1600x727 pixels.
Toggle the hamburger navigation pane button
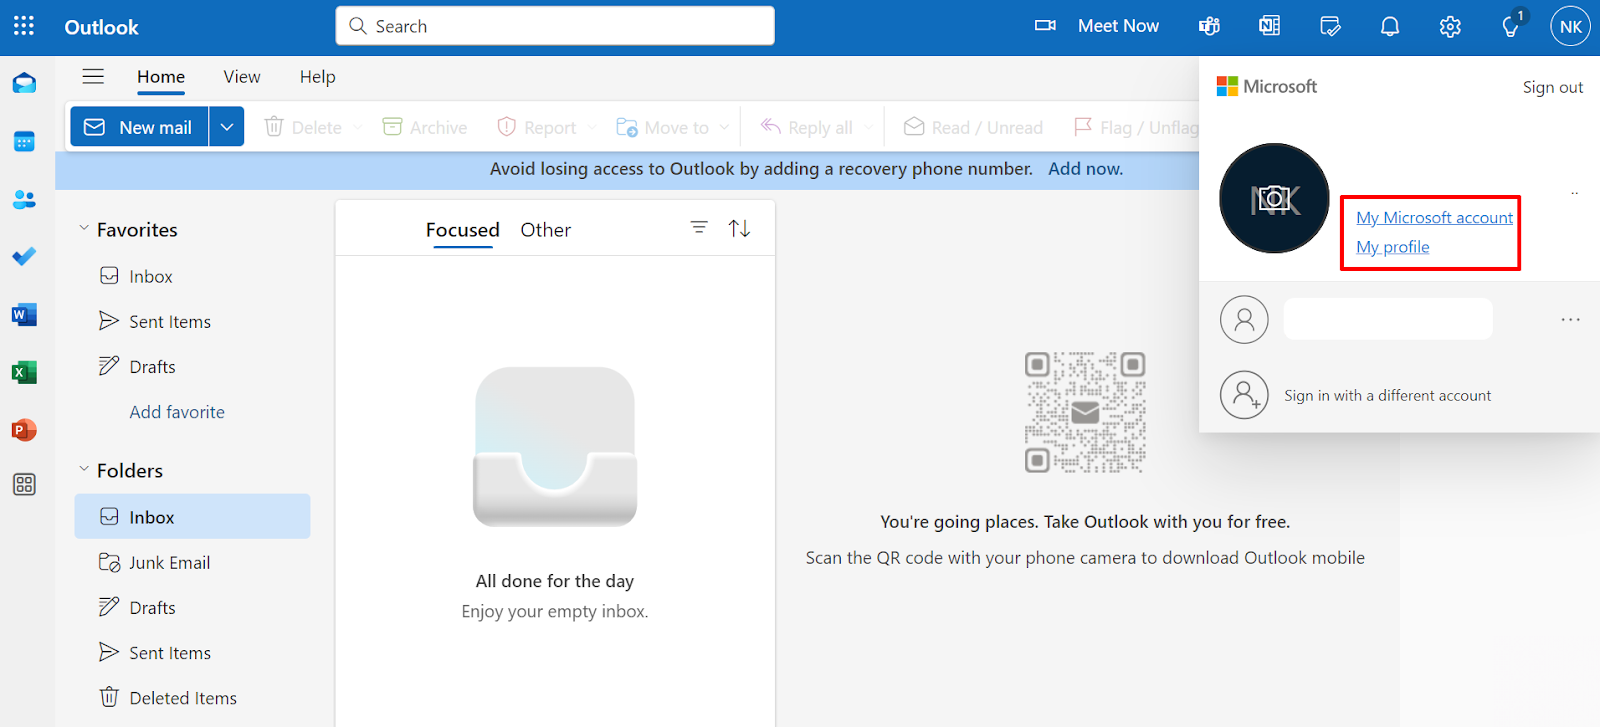(93, 77)
